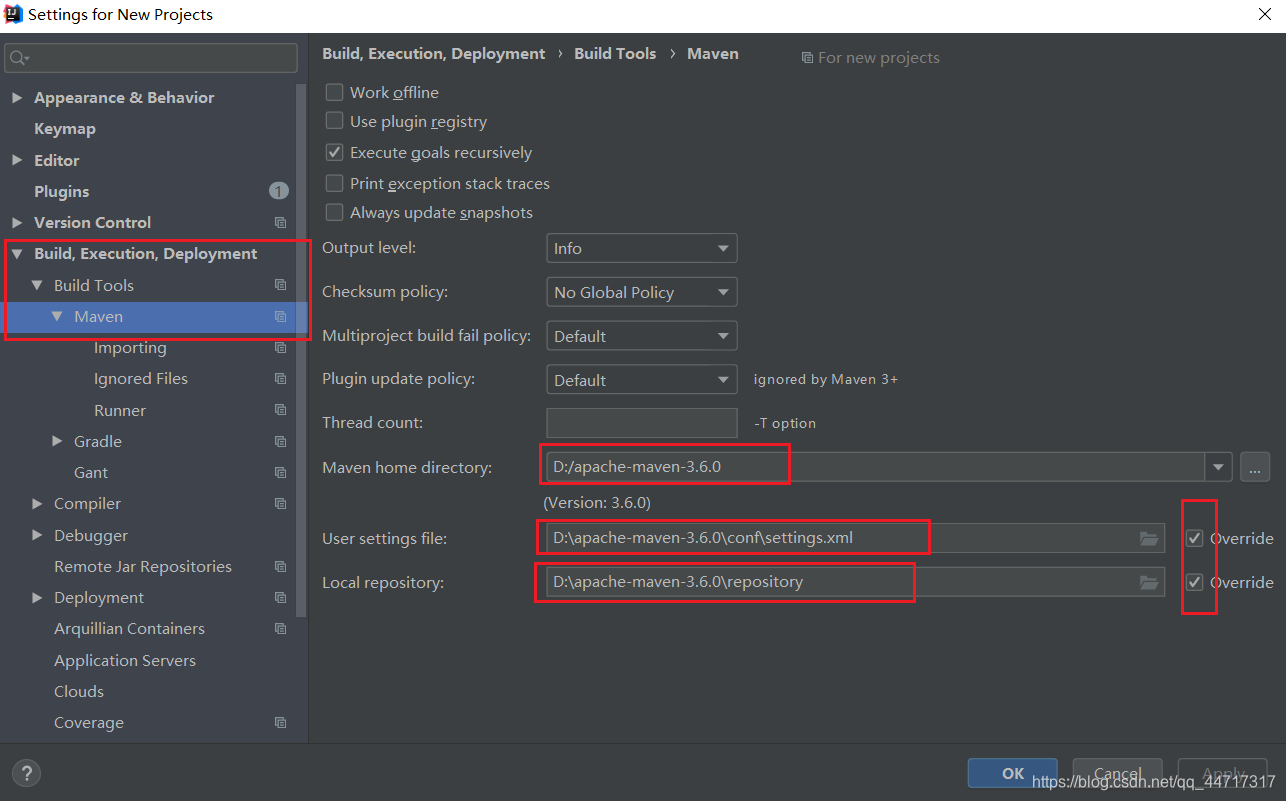Enable Always update snapshots checkbox
This screenshot has height=801, width=1286.
[335, 213]
